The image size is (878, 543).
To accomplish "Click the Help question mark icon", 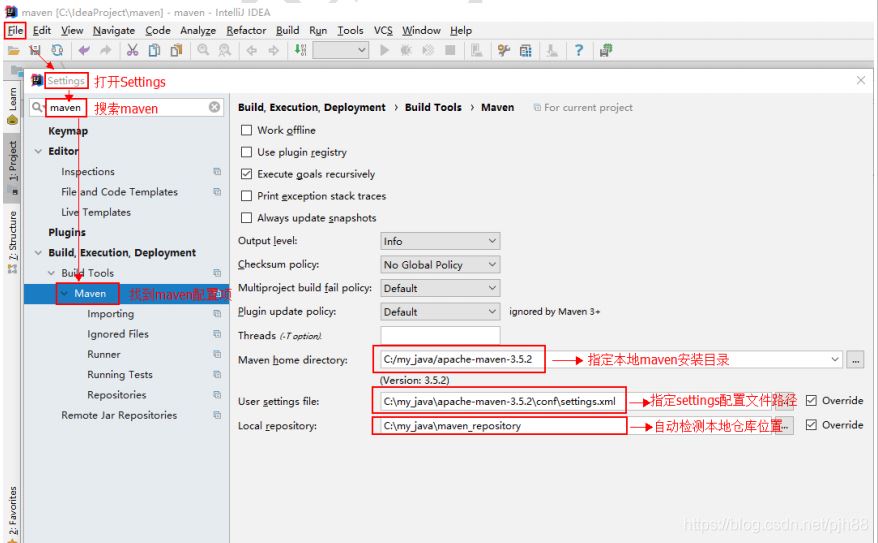I will [x=578, y=50].
